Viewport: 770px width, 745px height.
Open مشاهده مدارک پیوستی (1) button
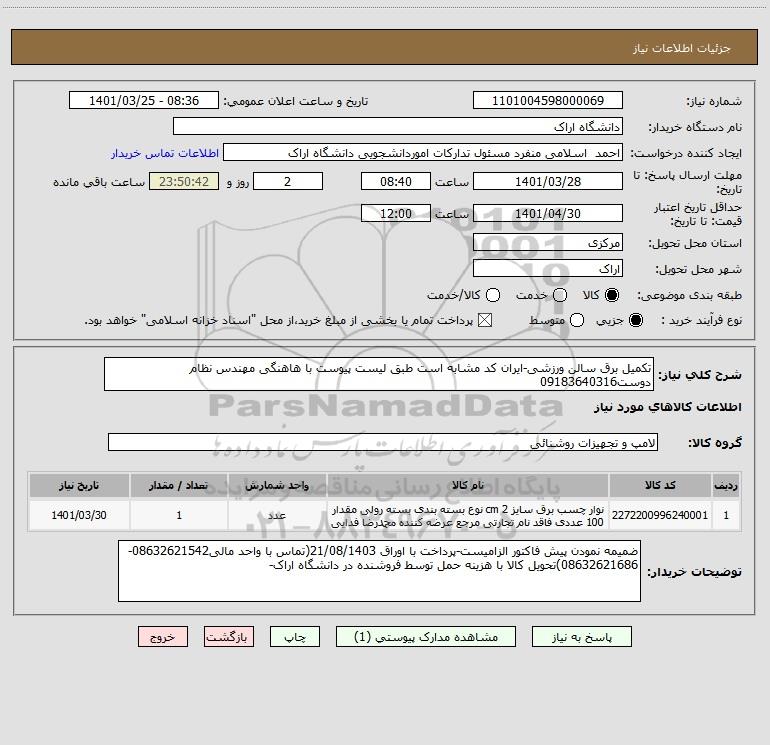[426, 637]
